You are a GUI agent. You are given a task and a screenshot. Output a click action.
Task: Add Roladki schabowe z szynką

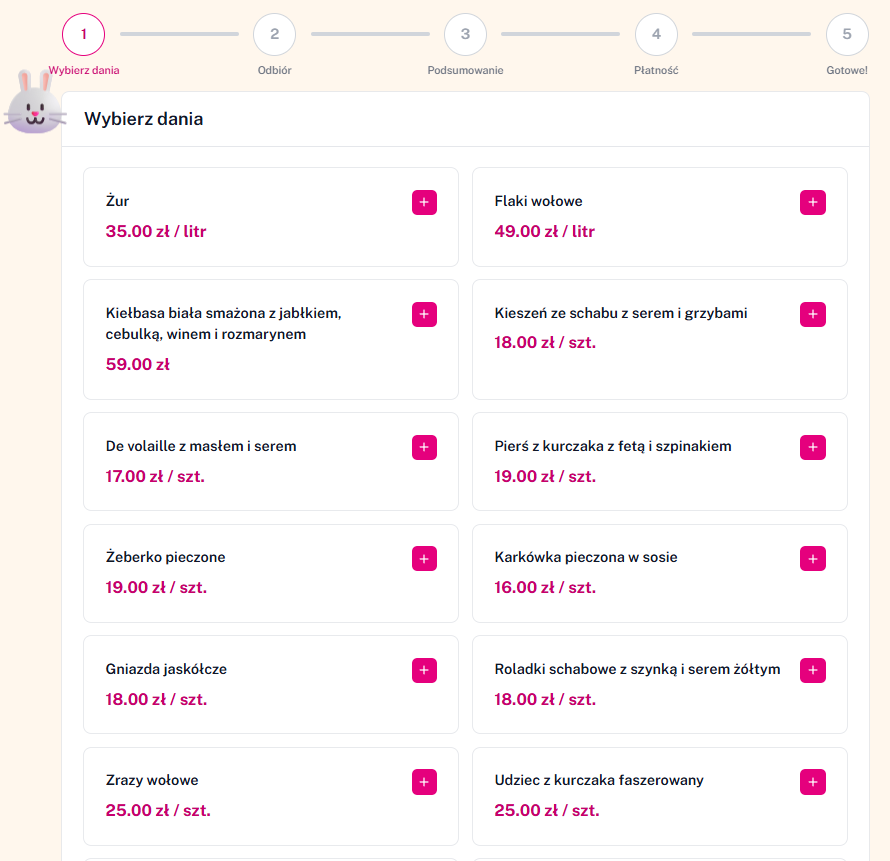[x=812, y=671]
